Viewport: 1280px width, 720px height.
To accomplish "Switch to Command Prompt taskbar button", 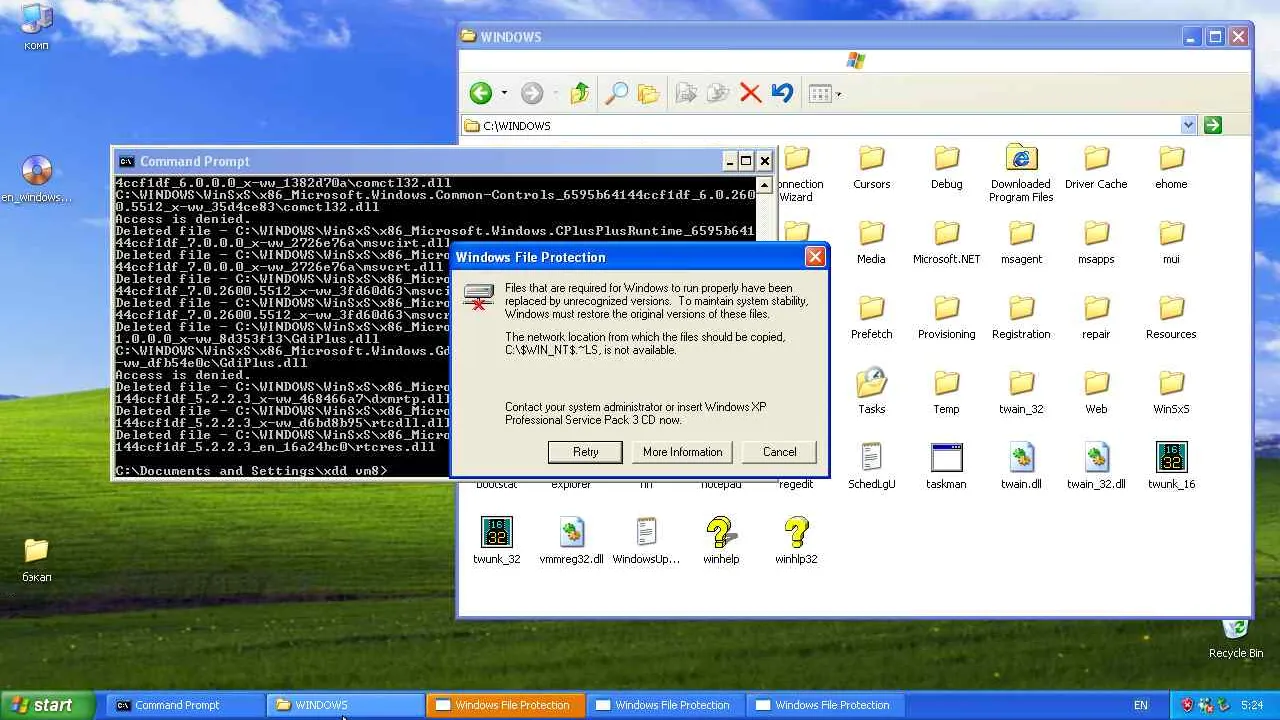I will click(x=186, y=705).
